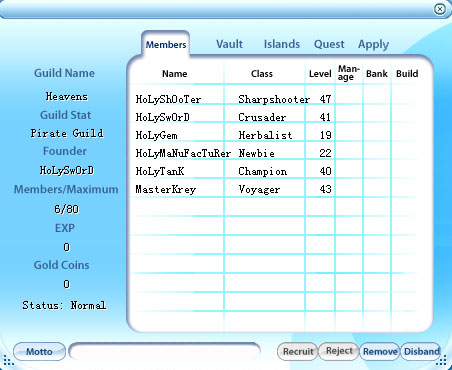This screenshot has width=452, height=370.
Task: Click the Recruit button
Action: (x=298, y=351)
